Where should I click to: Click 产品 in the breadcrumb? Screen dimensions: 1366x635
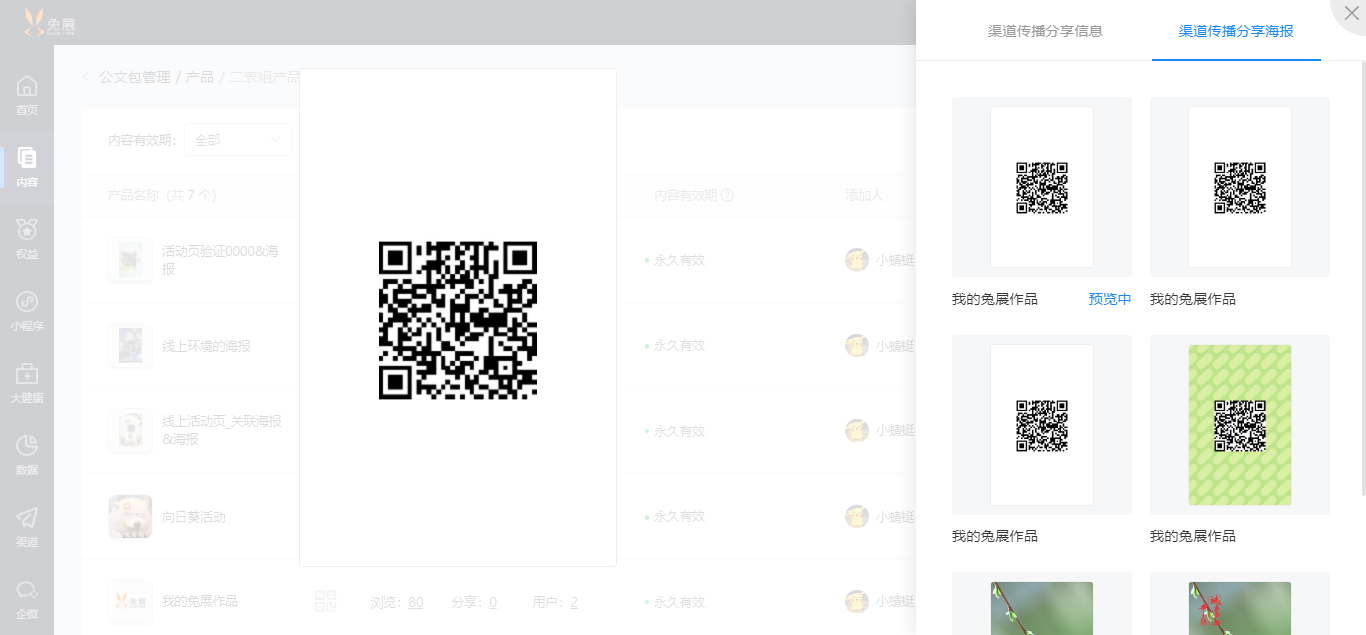(x=200, y=77)
